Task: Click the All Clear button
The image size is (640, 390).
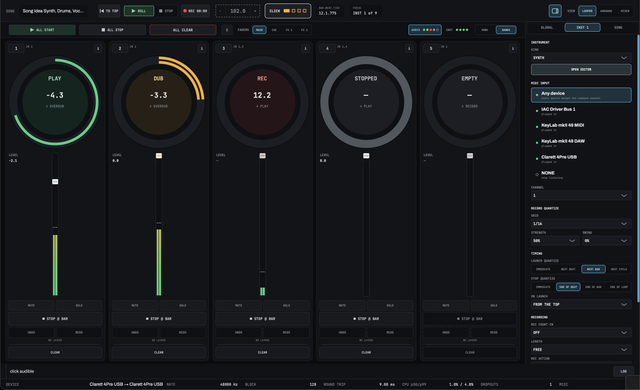Action: (x=183, y=30)
